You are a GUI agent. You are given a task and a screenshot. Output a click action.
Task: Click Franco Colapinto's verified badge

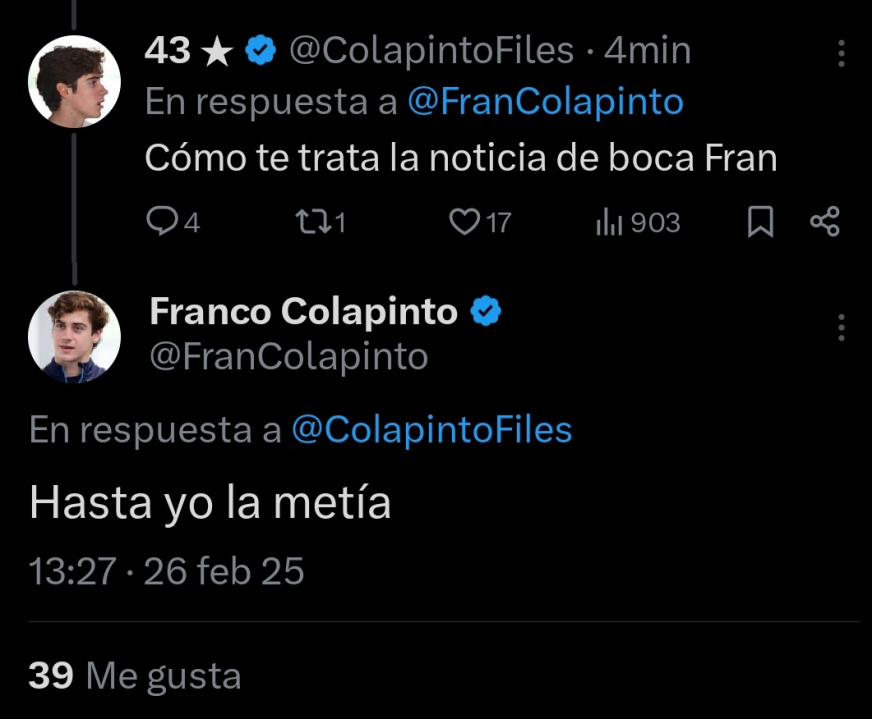pos(485,312)
